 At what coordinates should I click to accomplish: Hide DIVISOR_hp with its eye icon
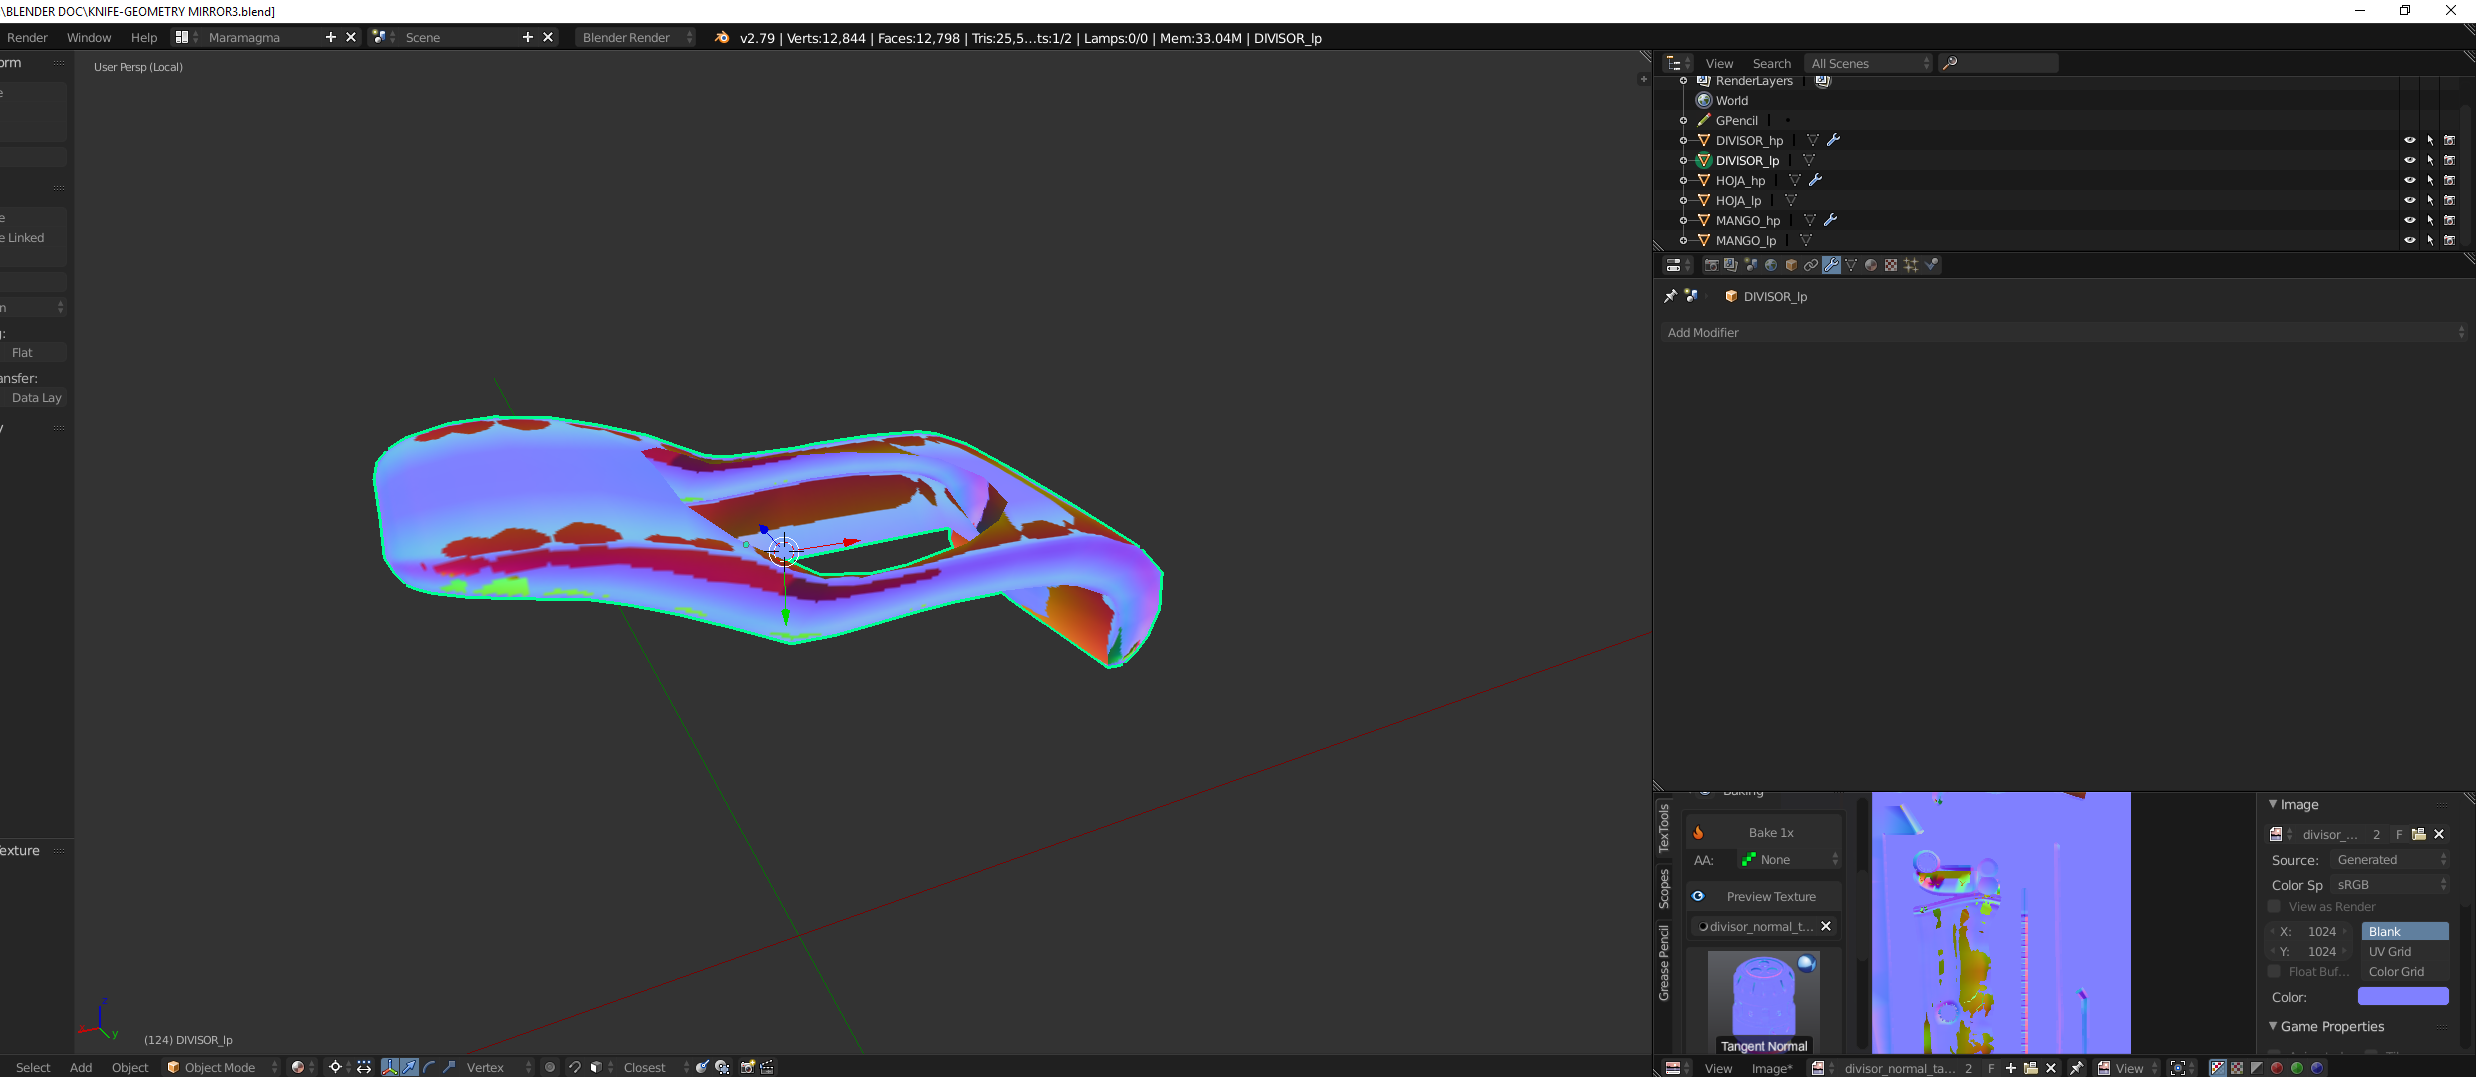(2409, 140)
